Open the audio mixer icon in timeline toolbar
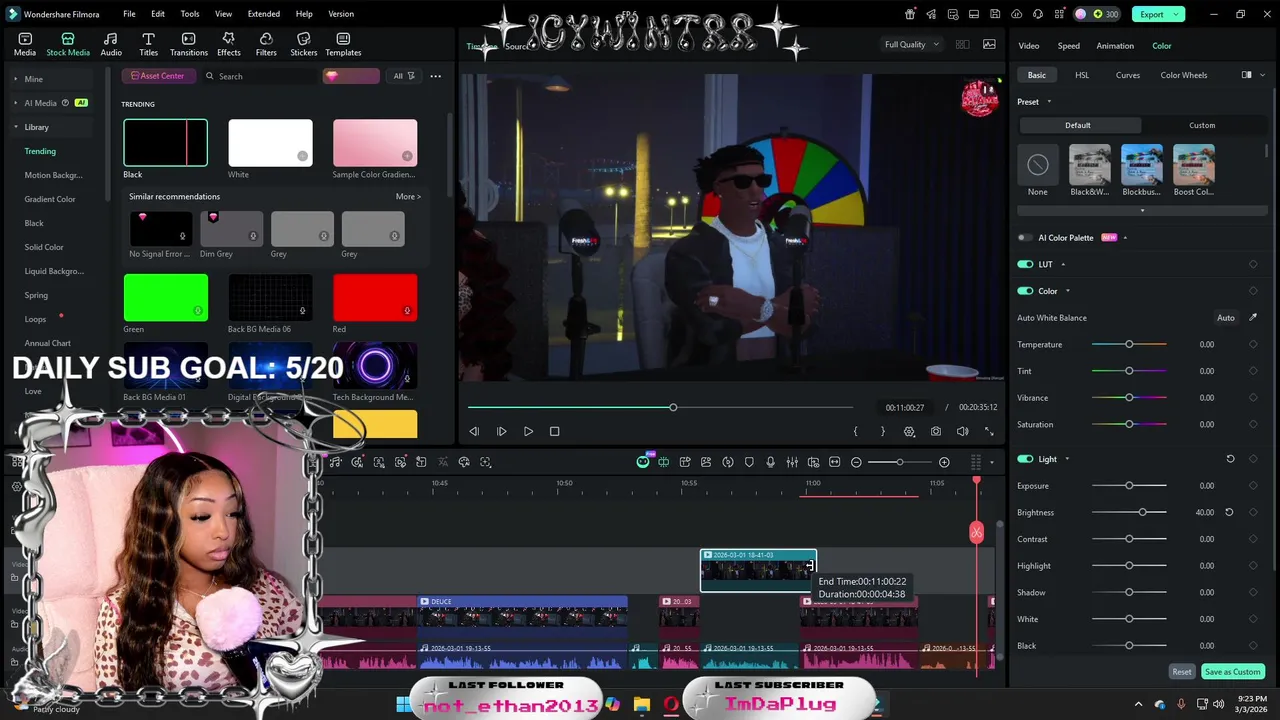The width and height of the screenshot is (1280, 720). [792, 462]
